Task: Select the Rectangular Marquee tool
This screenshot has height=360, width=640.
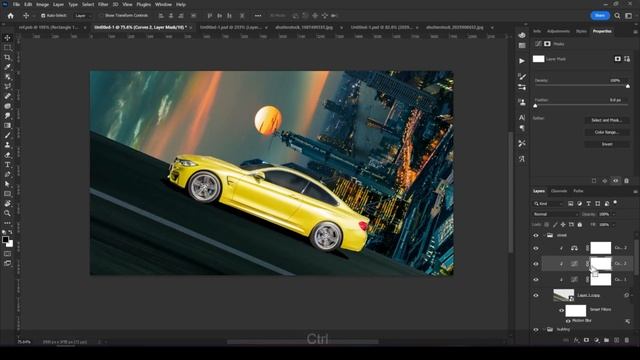Action: pyautogui.click(x=7, y=47)
